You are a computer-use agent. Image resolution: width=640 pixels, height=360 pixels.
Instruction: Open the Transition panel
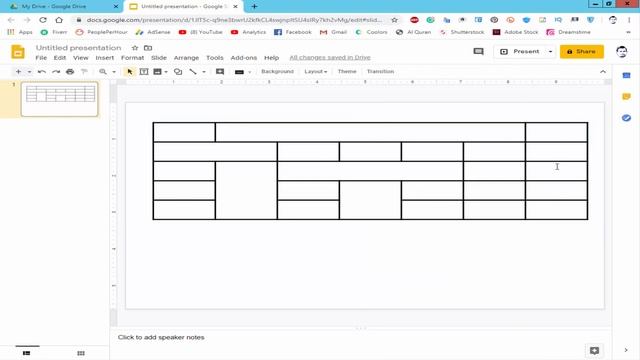(380, 71)
